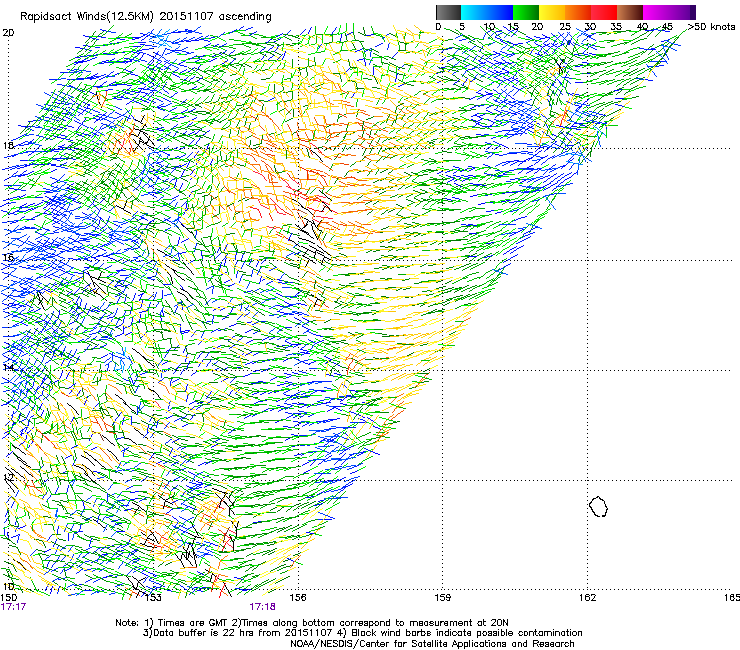
Task: Click the longitude label '159'
Action: tap(442, 598)
